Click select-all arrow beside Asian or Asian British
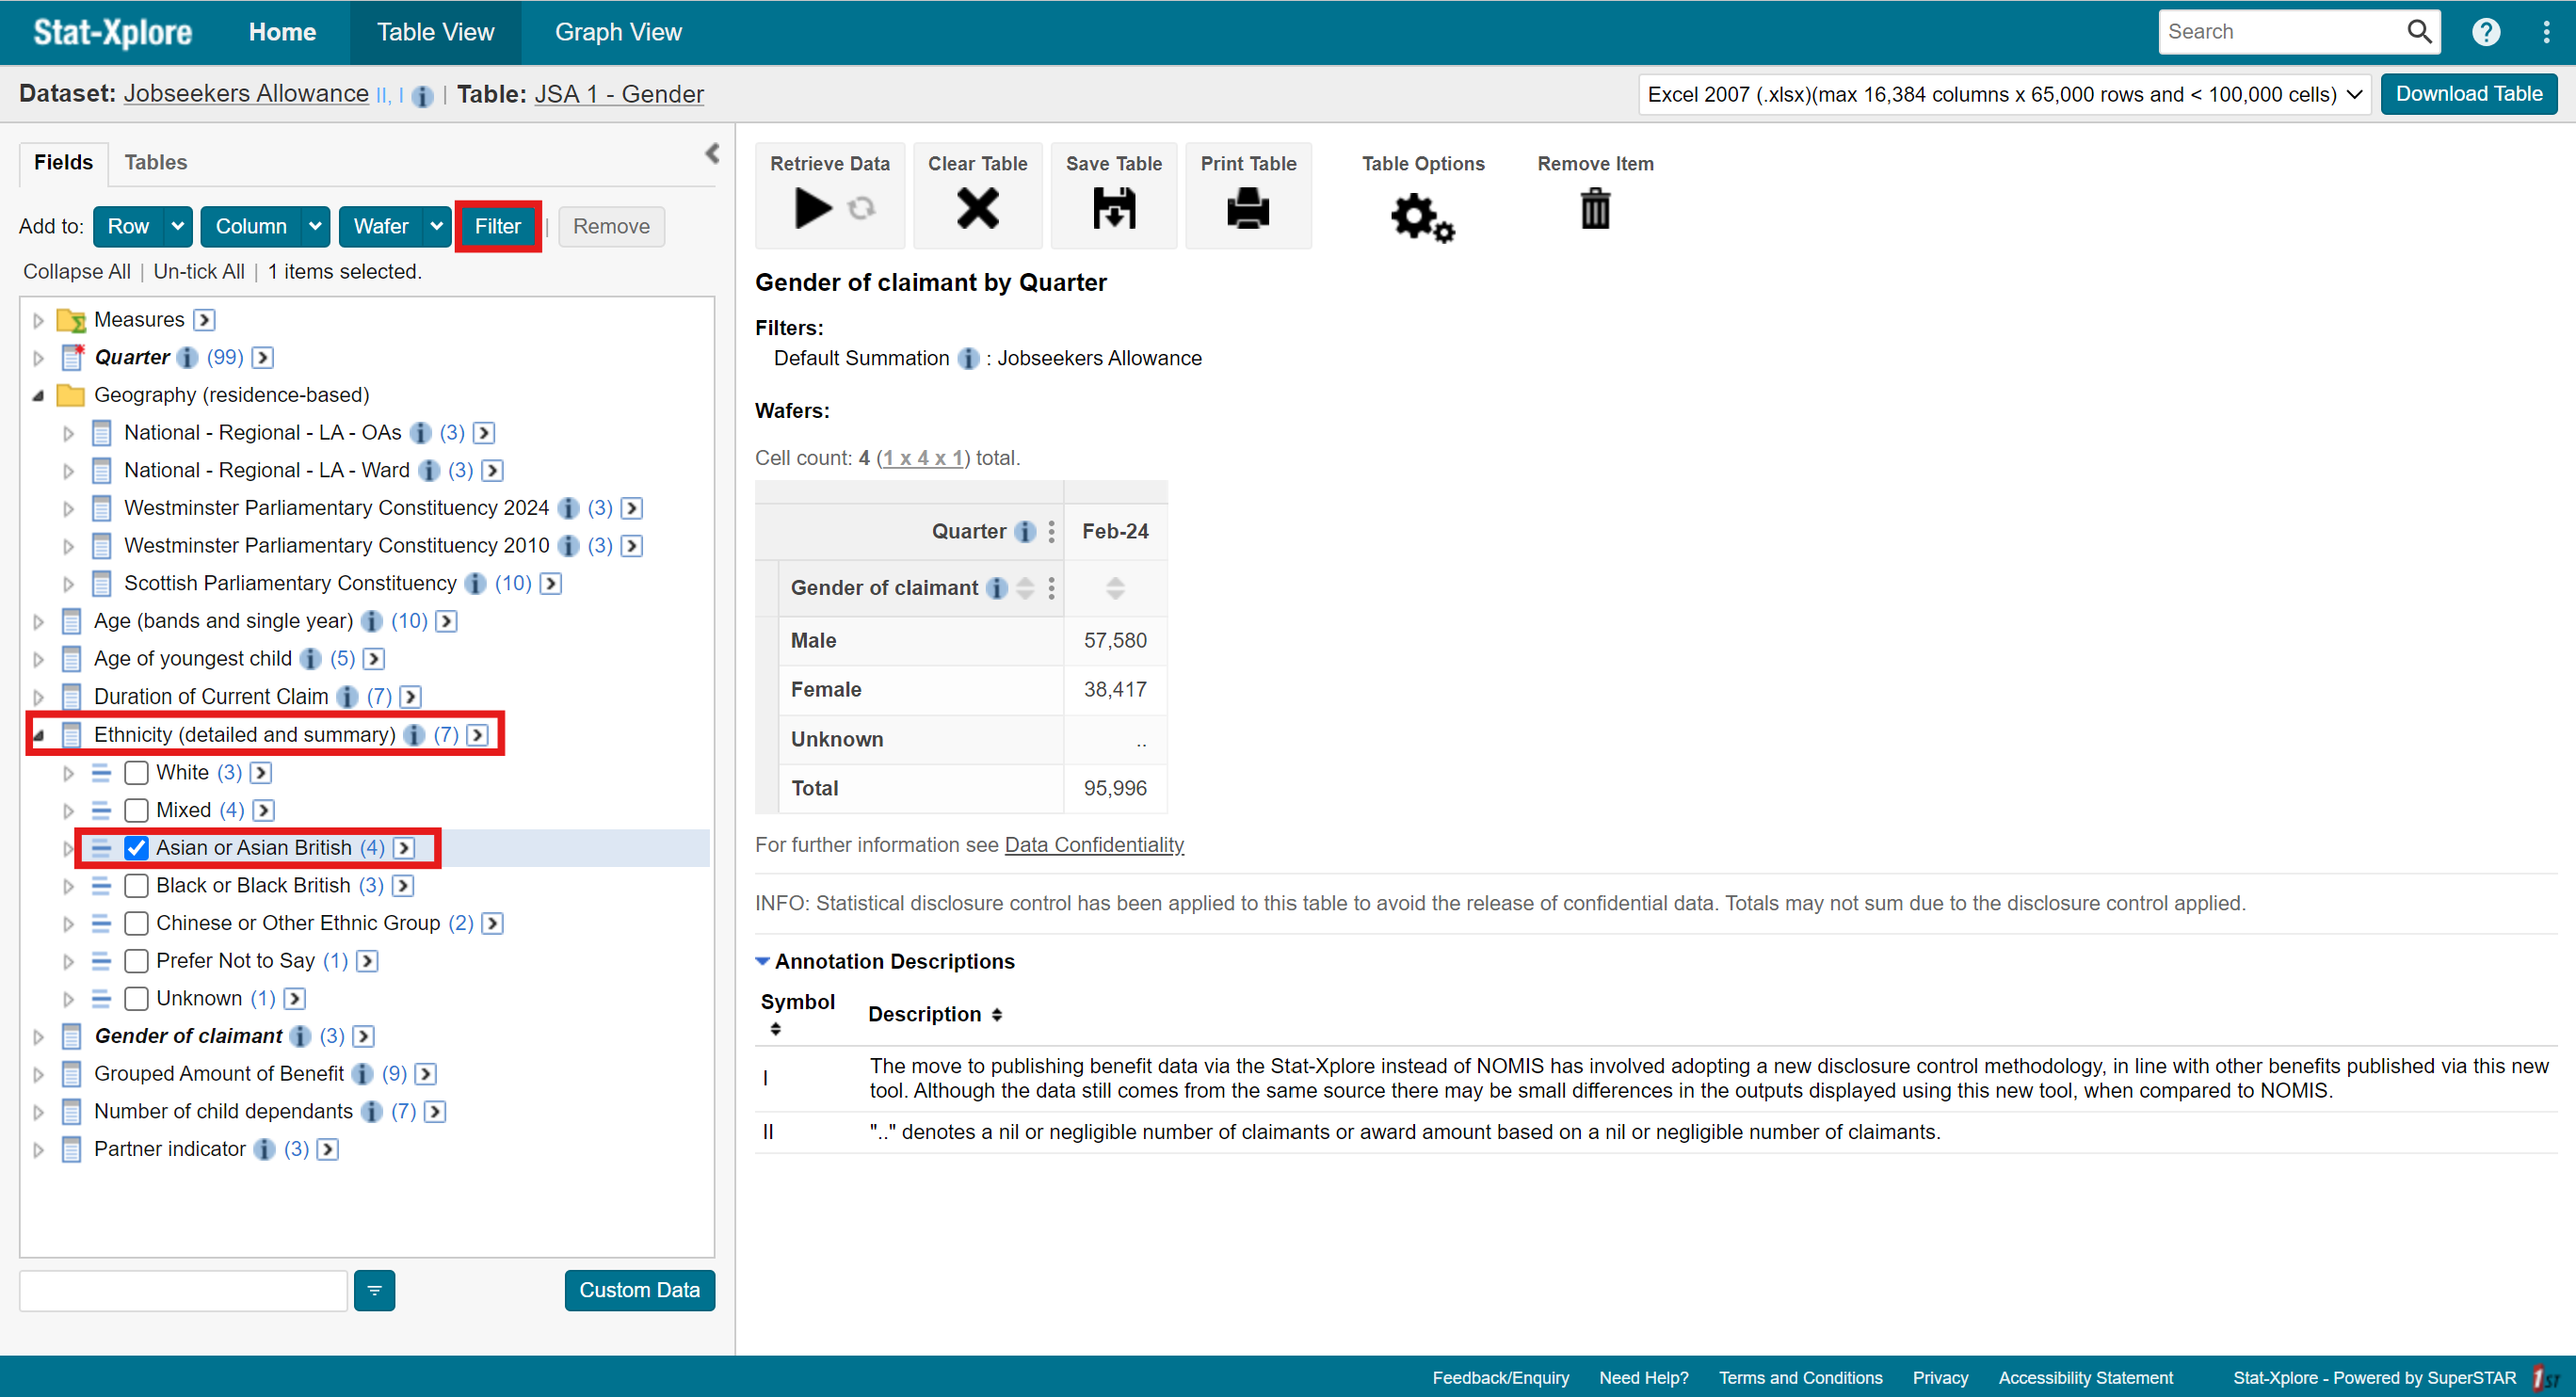The width and height of the screenshot is (2576, 1397). pos(404,848)
